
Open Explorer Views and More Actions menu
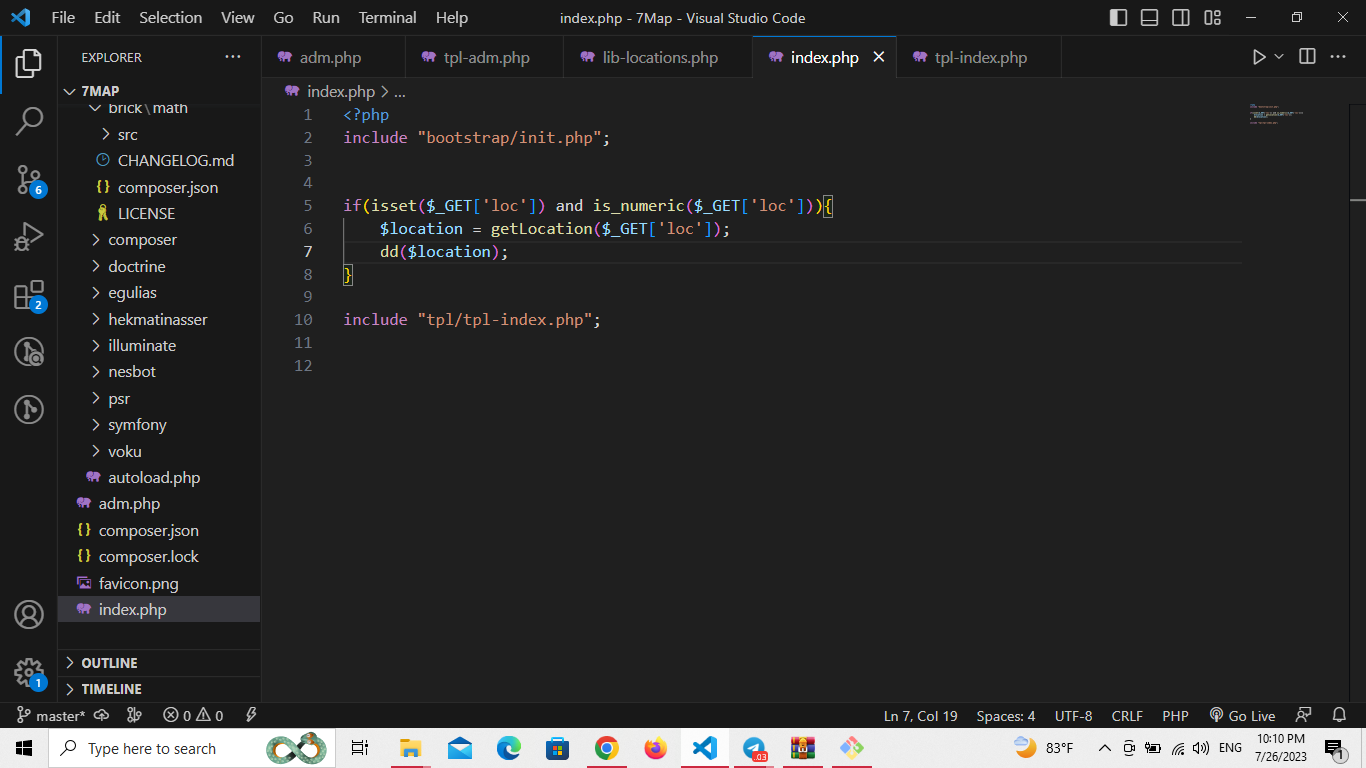click(233, 57)
